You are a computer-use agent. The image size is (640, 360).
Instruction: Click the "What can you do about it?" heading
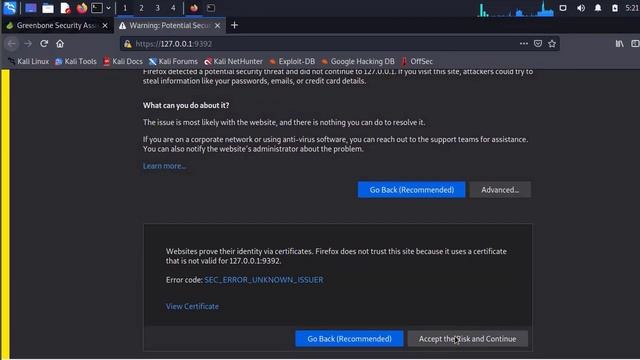[x=186, y=105]
